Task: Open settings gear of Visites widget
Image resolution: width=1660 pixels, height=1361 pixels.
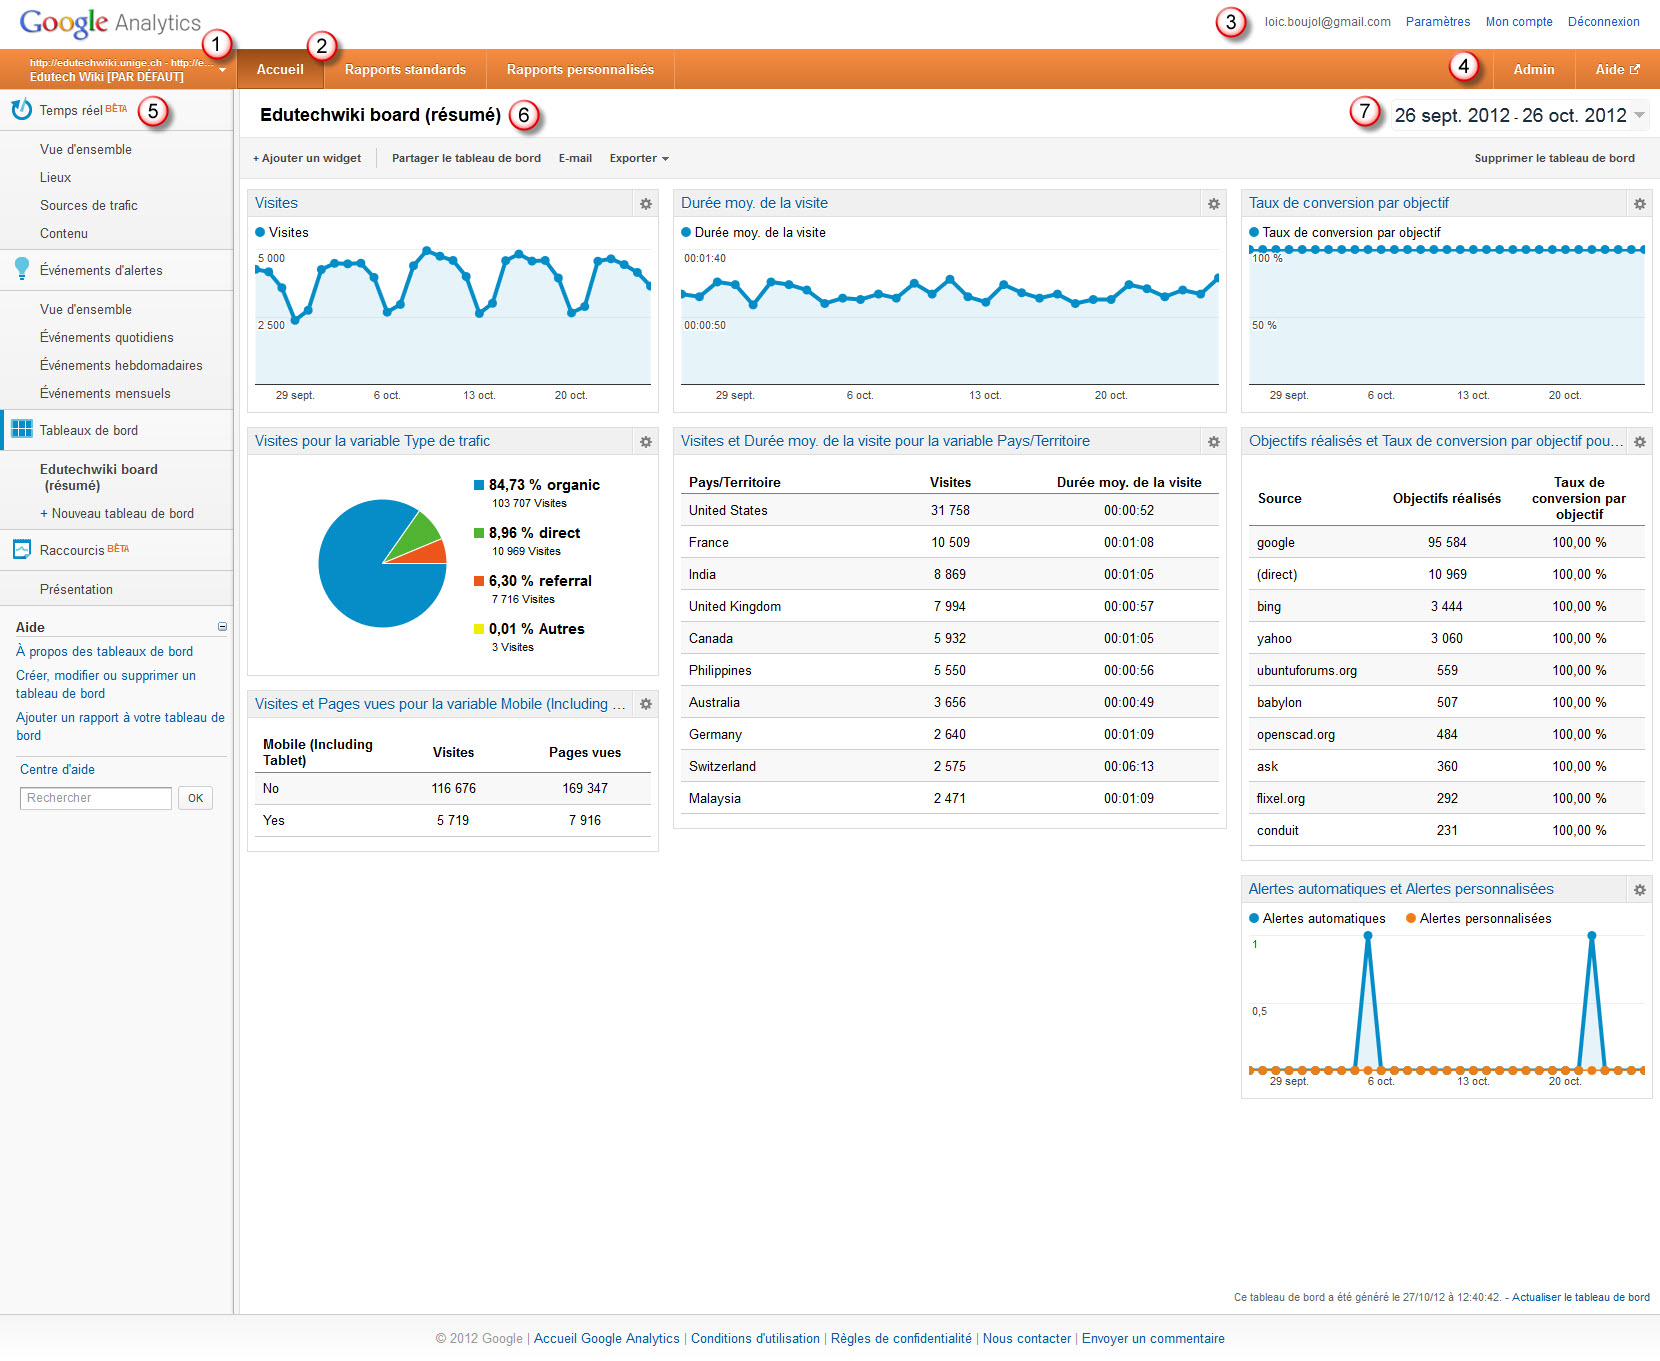Action: coord(646,204)
